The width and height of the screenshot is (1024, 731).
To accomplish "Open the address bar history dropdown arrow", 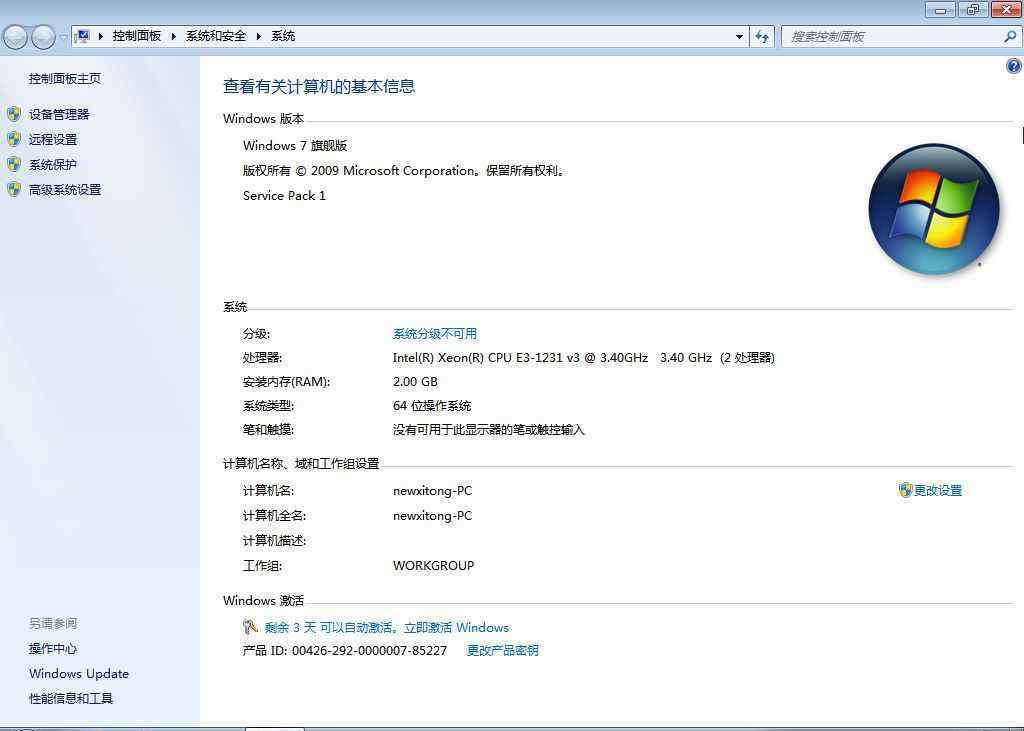I will pyautogui.click(x=739, y=37).
